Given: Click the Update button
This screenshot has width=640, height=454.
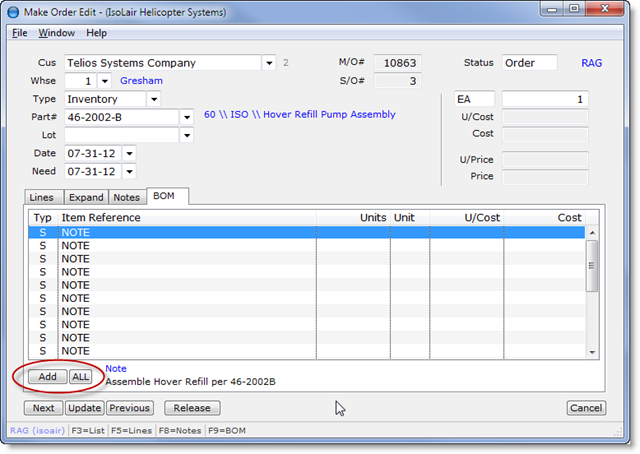Looking at the screenshot, I should pyautogui.click(x=84, y=408).
